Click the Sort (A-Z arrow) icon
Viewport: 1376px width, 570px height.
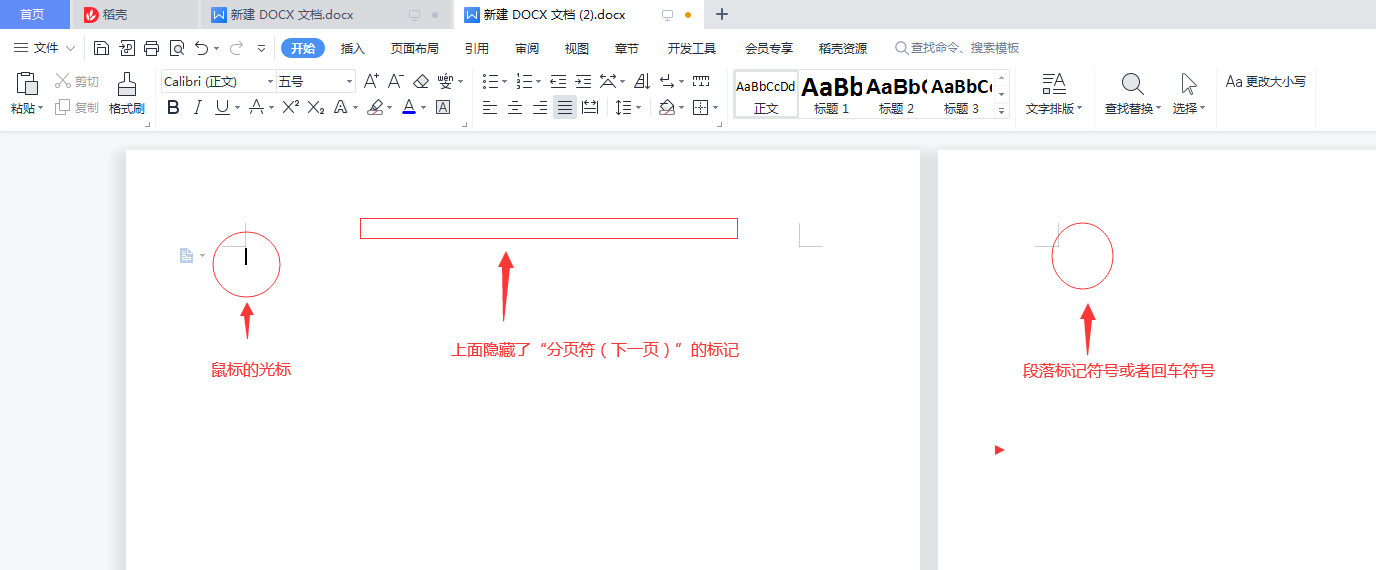[642, 81]
